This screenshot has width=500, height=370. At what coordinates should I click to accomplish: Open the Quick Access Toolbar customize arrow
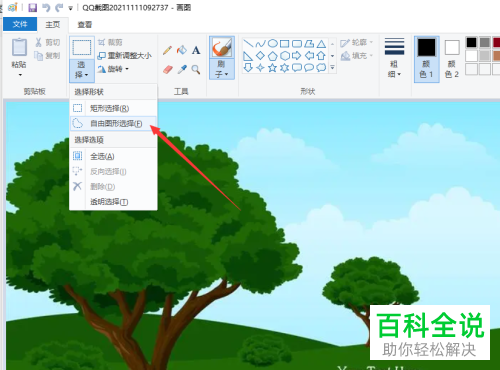pyautogui.click(x=71, y=8)
